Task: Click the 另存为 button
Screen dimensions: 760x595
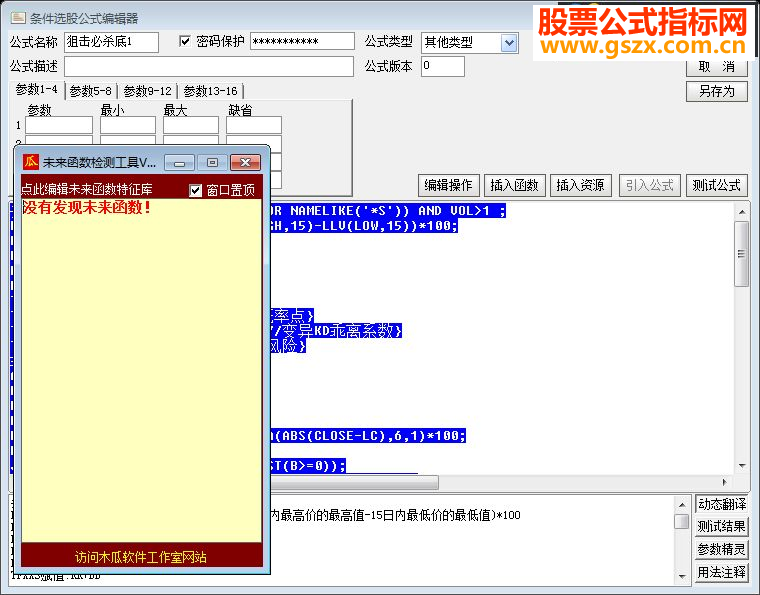Action: [x=717, y=91]
